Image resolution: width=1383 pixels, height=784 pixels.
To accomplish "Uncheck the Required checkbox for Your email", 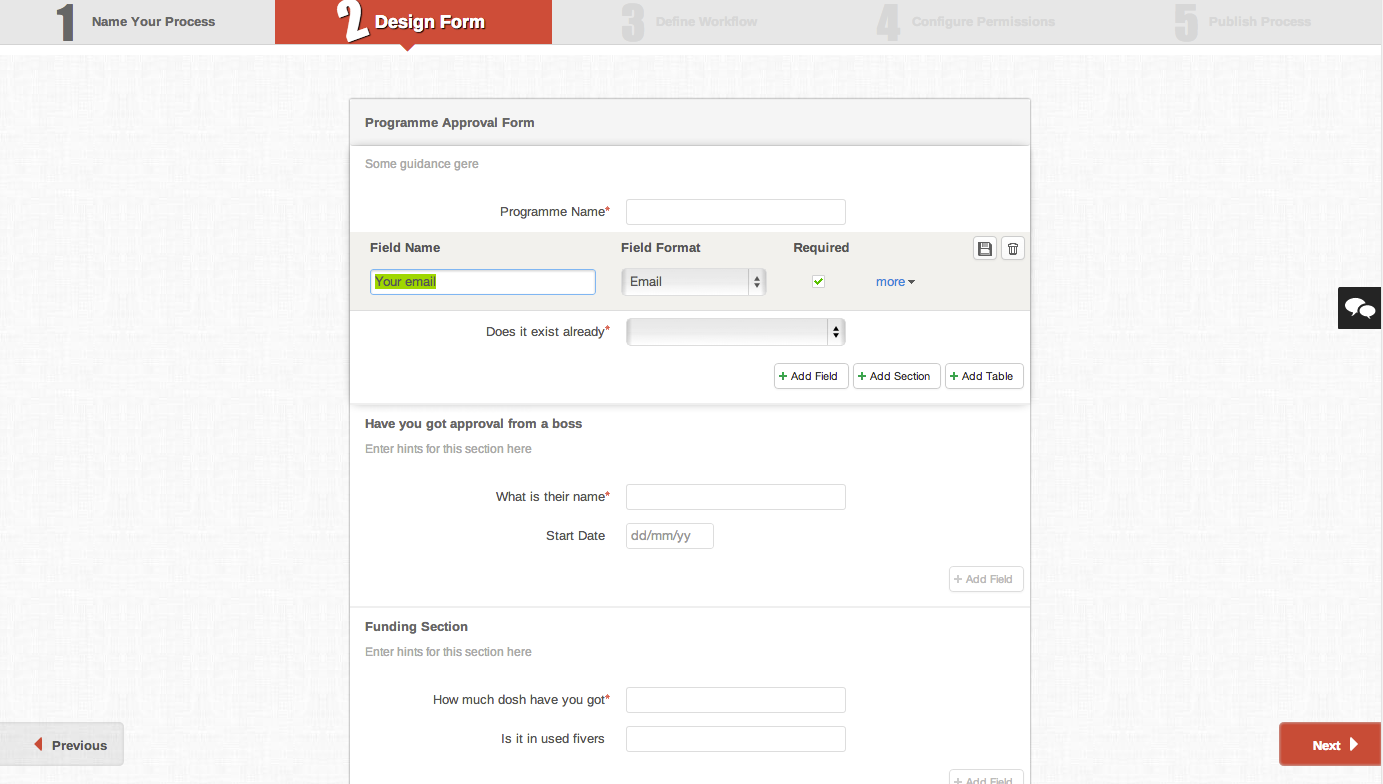I will pyautogui.click(x=818, y=282).
